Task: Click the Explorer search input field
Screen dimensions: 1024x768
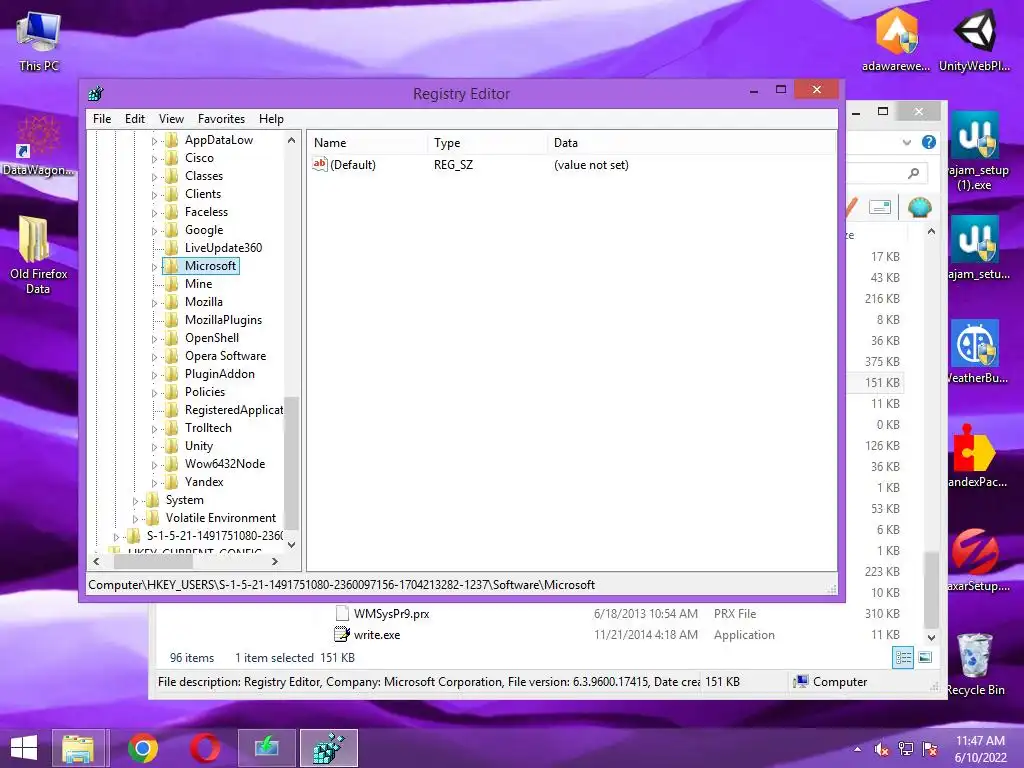Action: pos(888,173)
